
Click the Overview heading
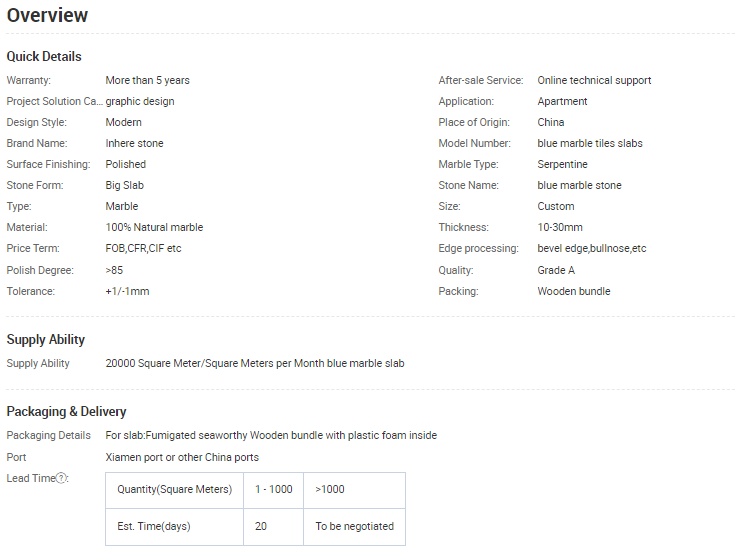point(47,16)
